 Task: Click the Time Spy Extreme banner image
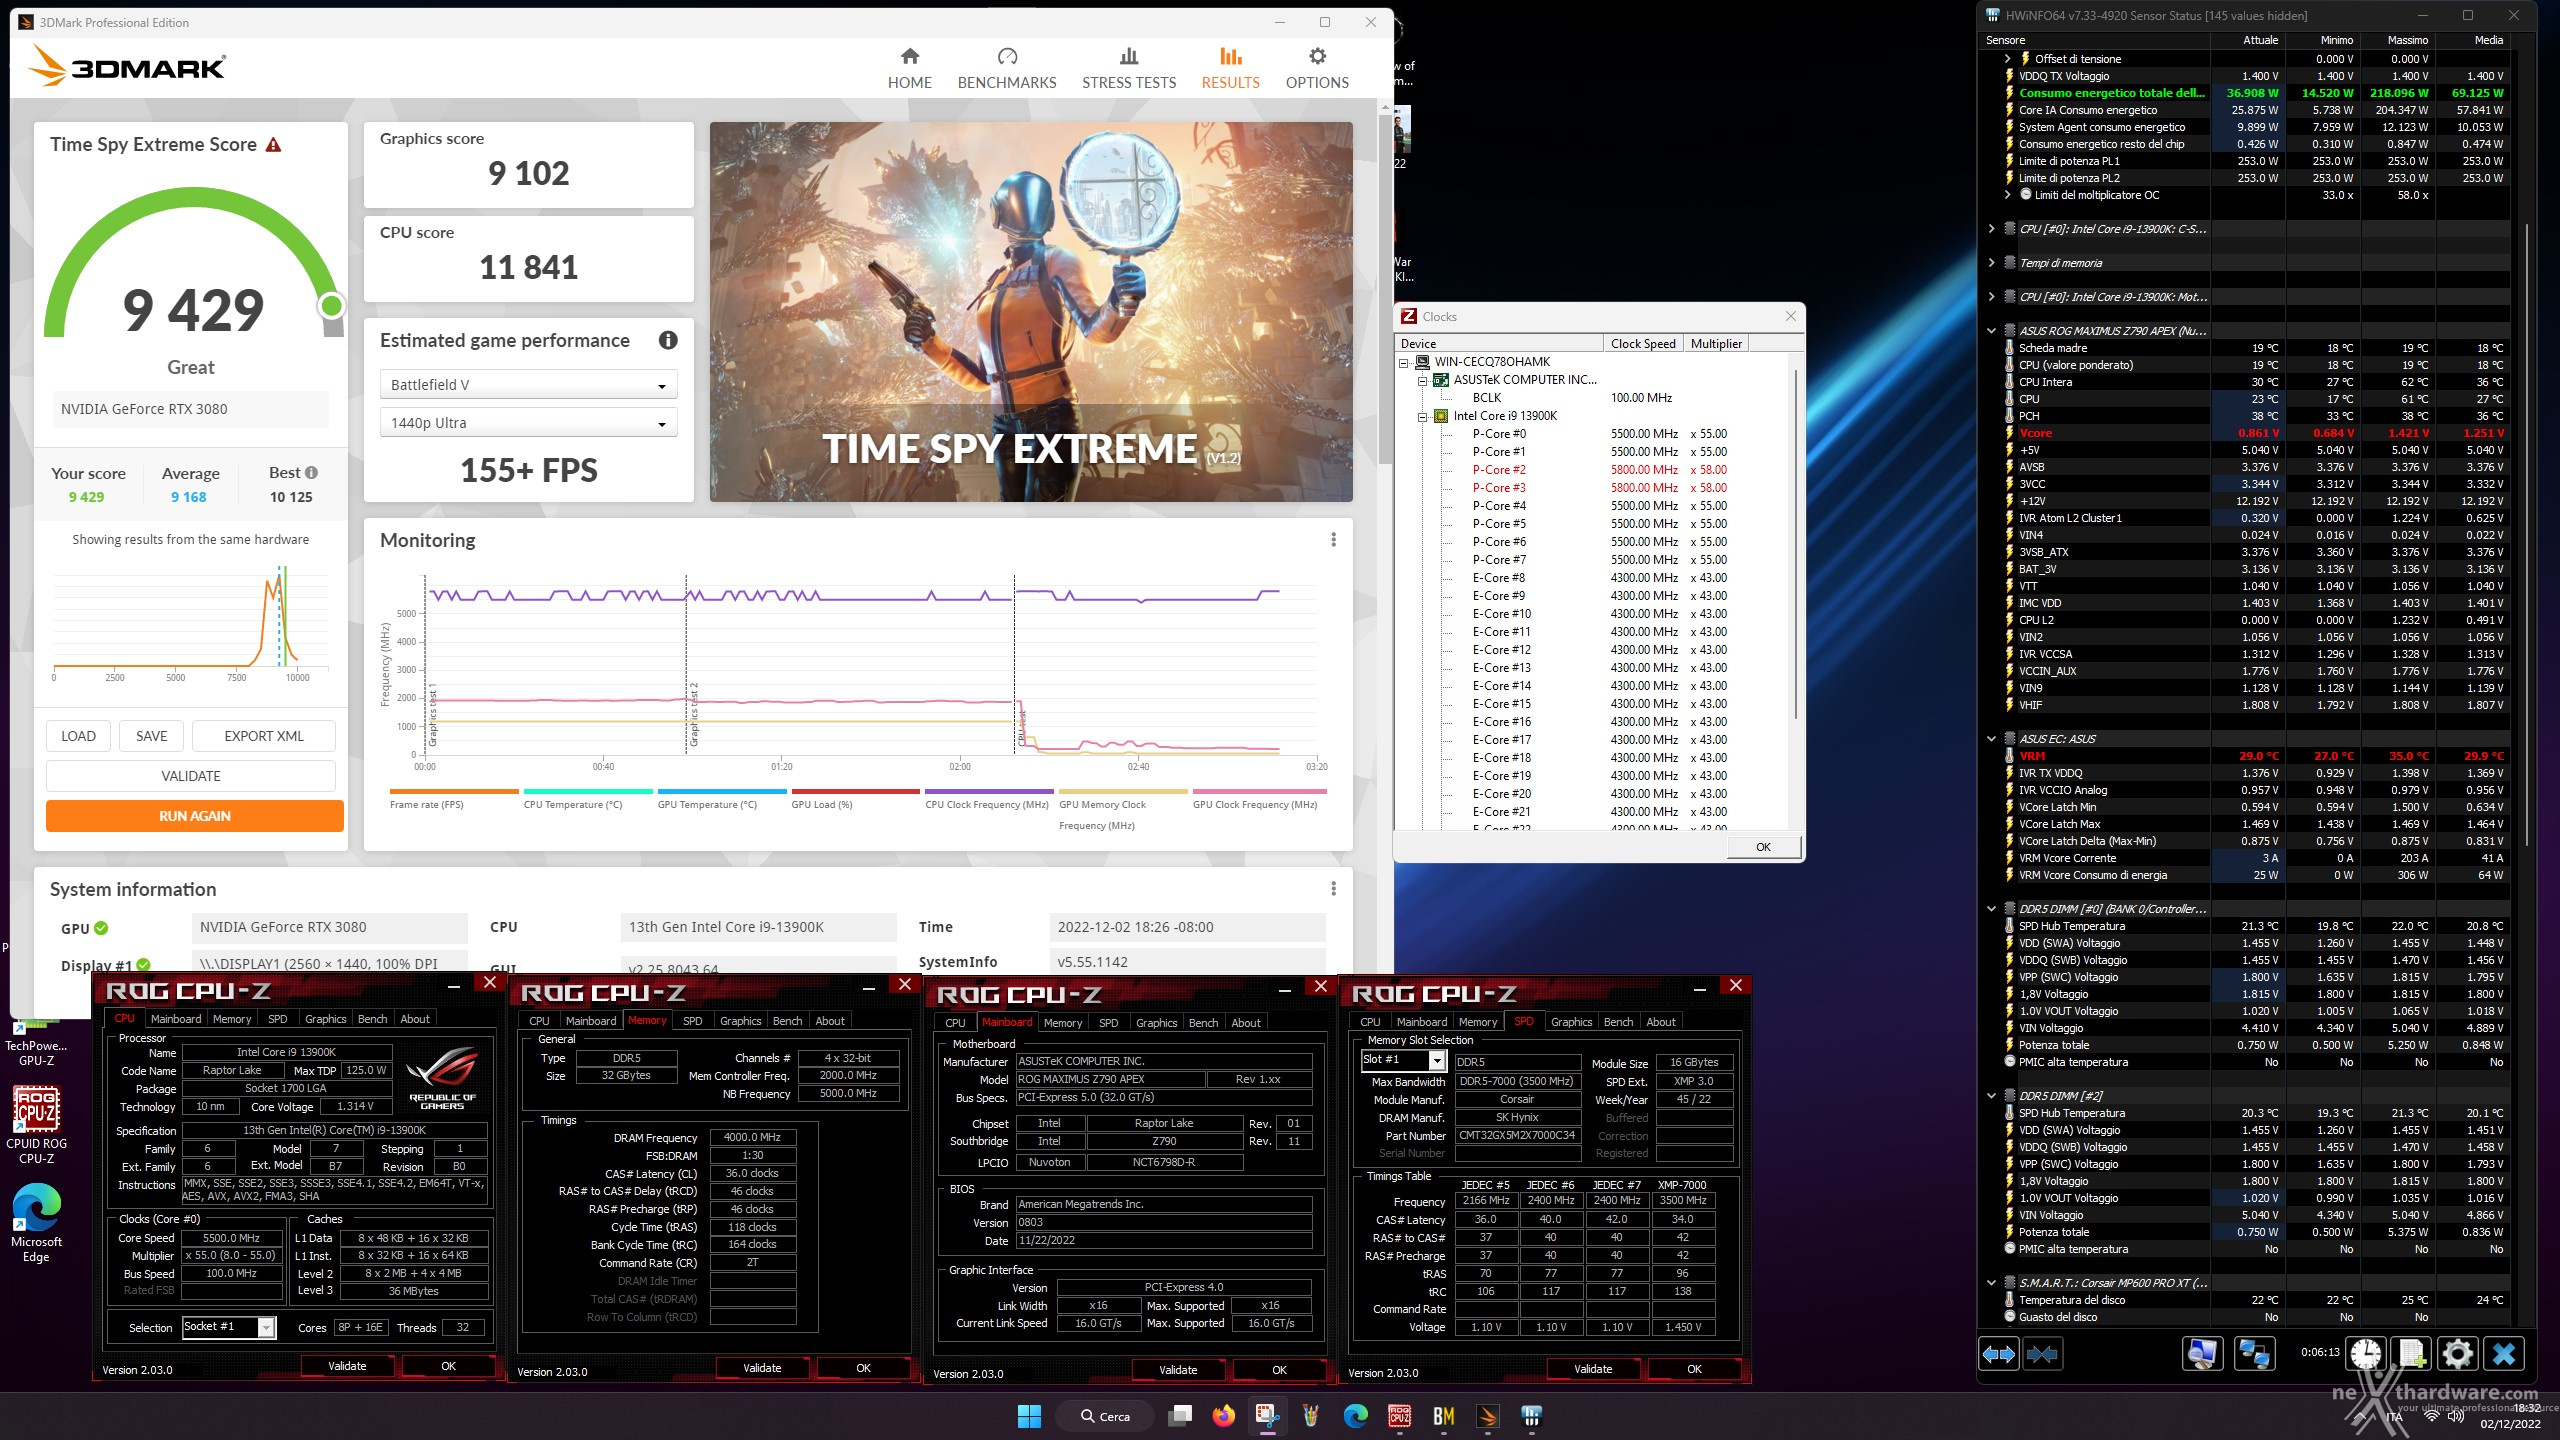click(1031, 312)
